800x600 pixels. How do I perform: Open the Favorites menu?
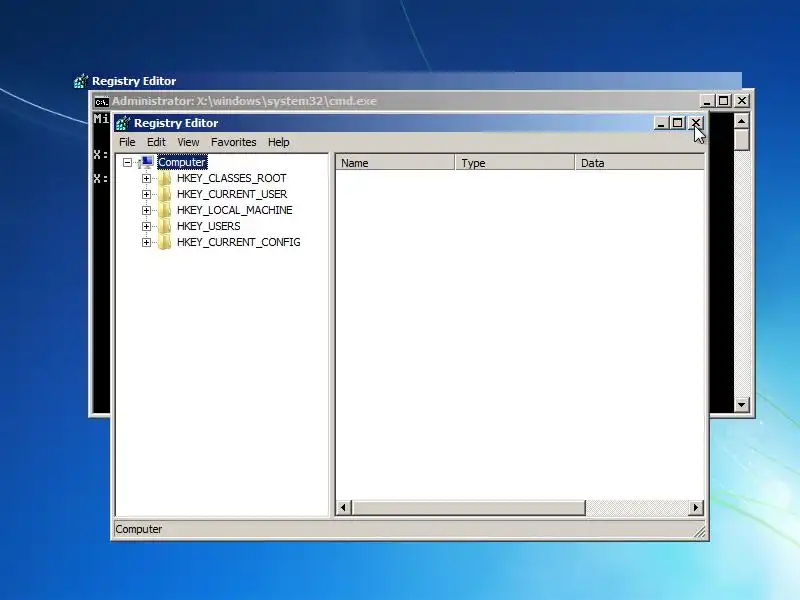pyautogui.click(x=233, y=142)
